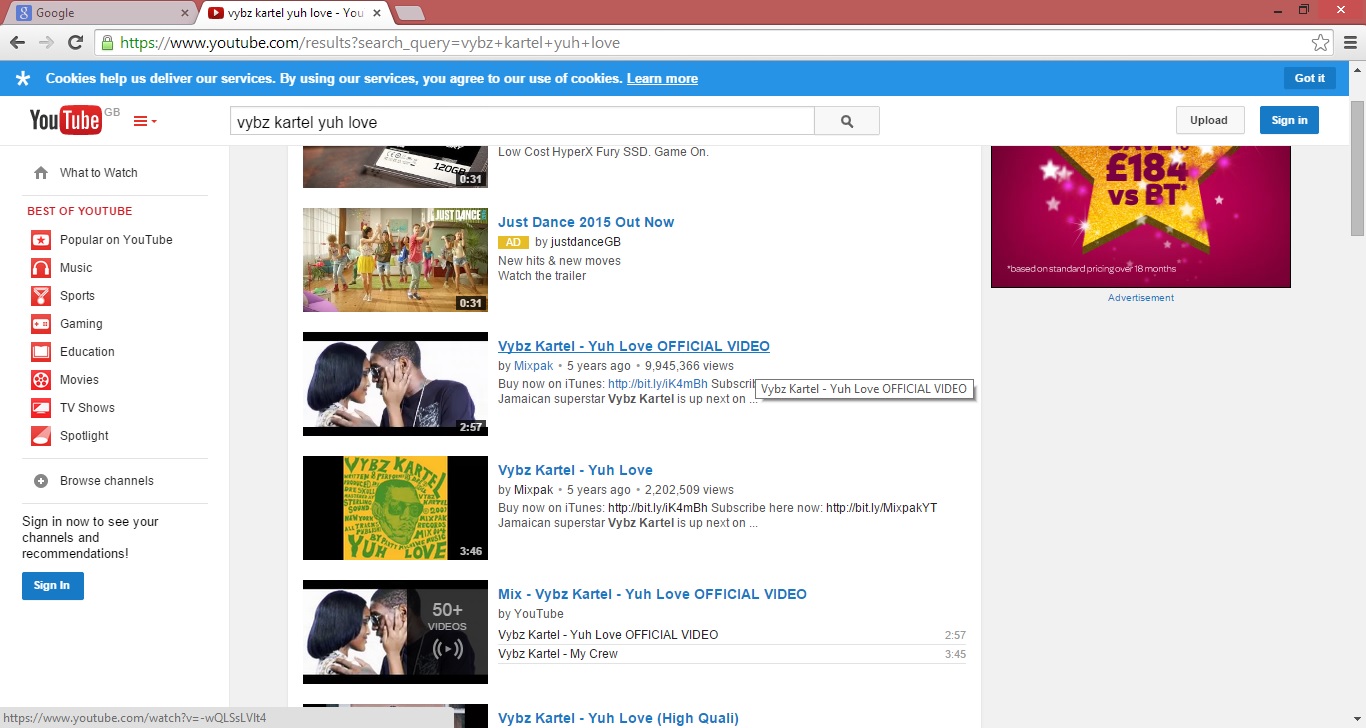Click the sidebar Sign In button
The width and height of the screenshot is (1366, 728).
pos(53,586)
